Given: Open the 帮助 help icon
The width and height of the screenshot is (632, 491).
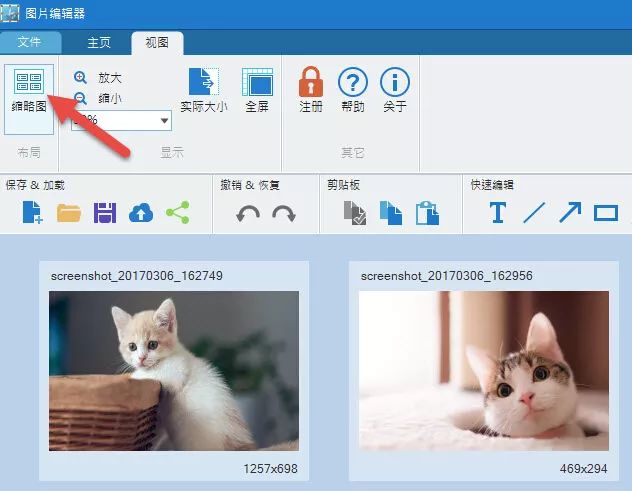Looking at the screenshot, I should coord(353,84).
